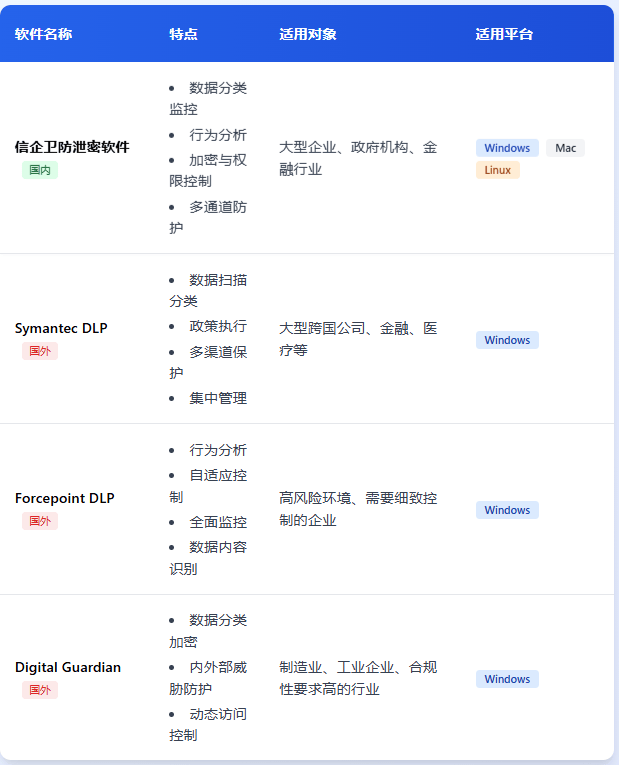Image resolution: width=619 pixels, height=765 pixels.
Task: Click the 全面监控 bullet item
Action: [208, 522]
